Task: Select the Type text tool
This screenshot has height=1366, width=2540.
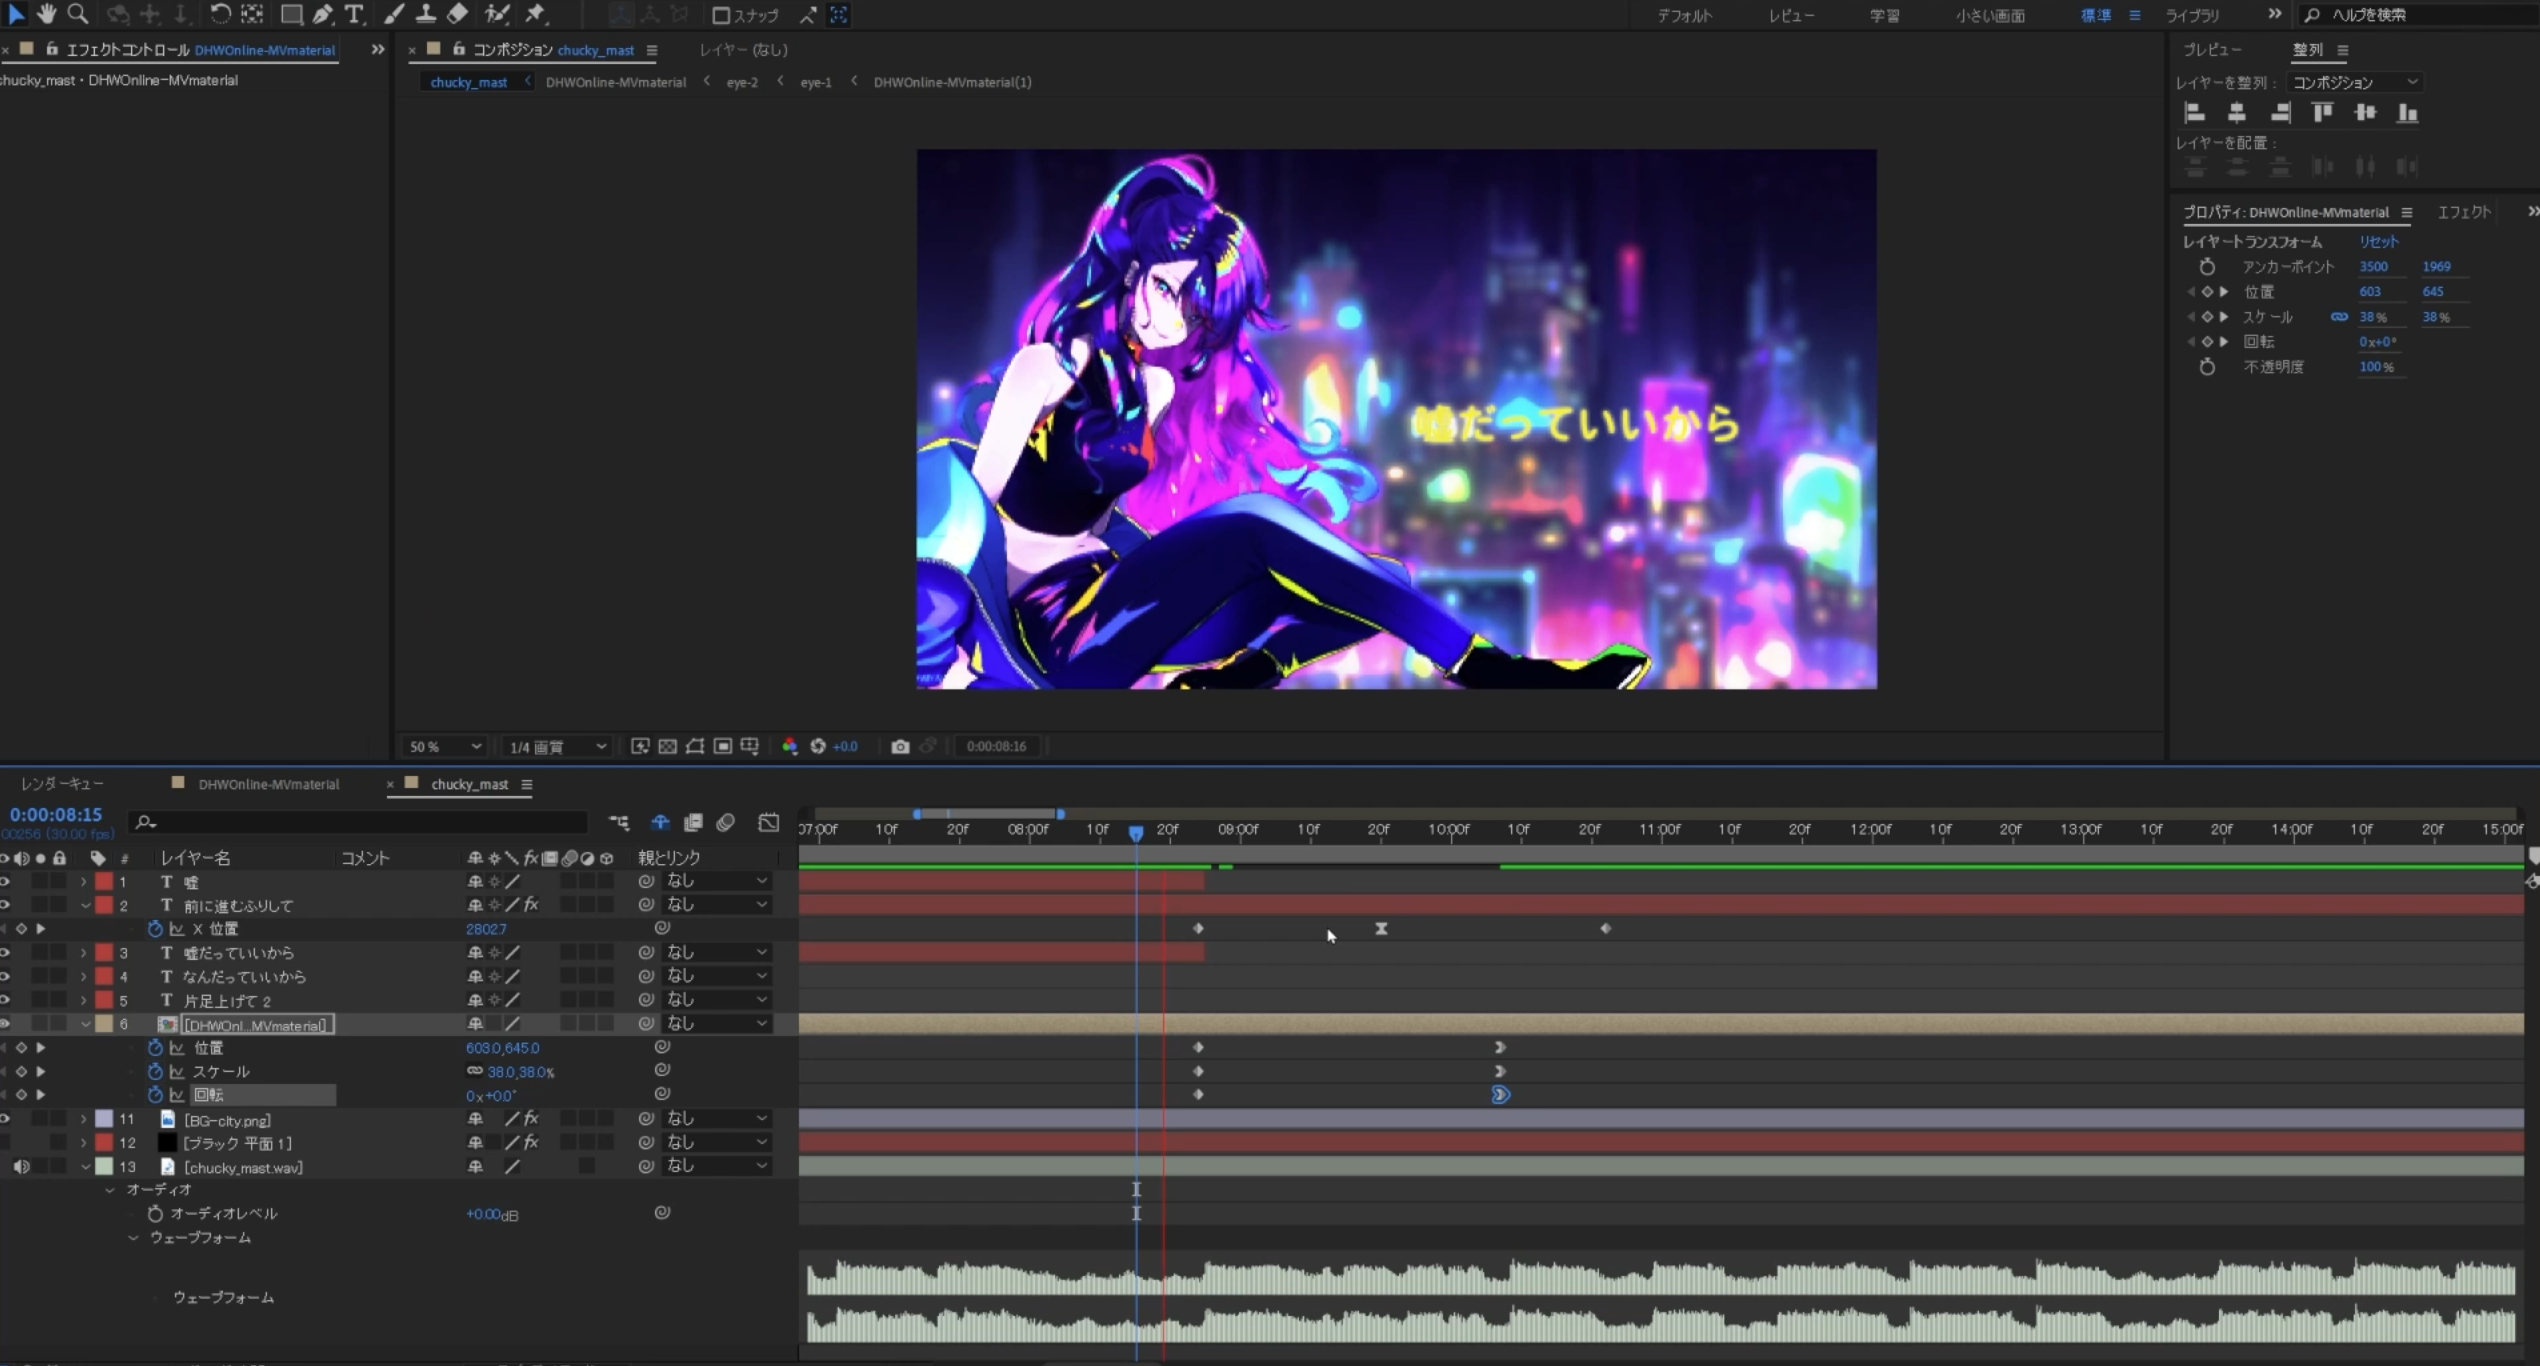Action: click(354, 14)
